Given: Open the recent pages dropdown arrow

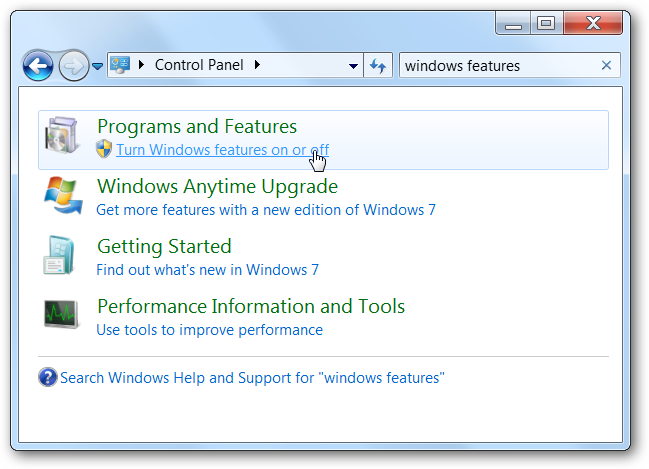Looking at the screenshot, I should (97, 67).
